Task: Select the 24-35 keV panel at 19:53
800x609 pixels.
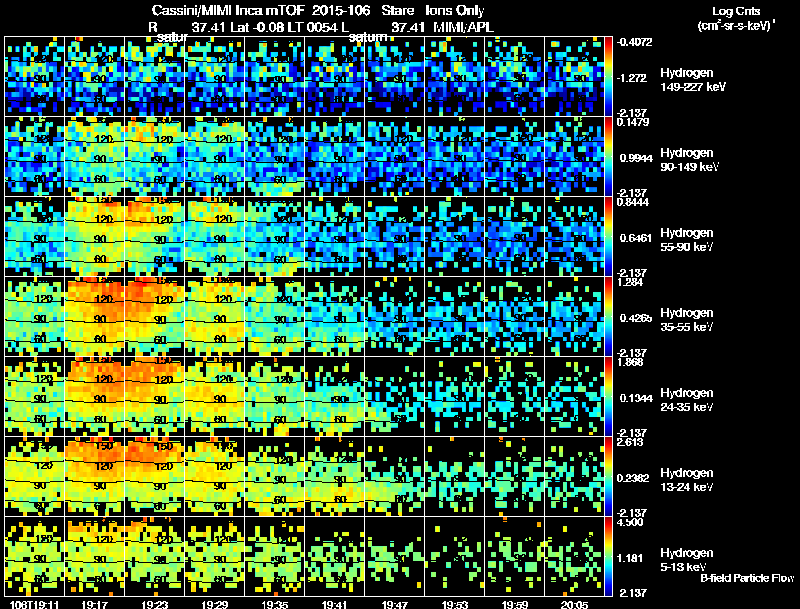Action: point(455,397)
